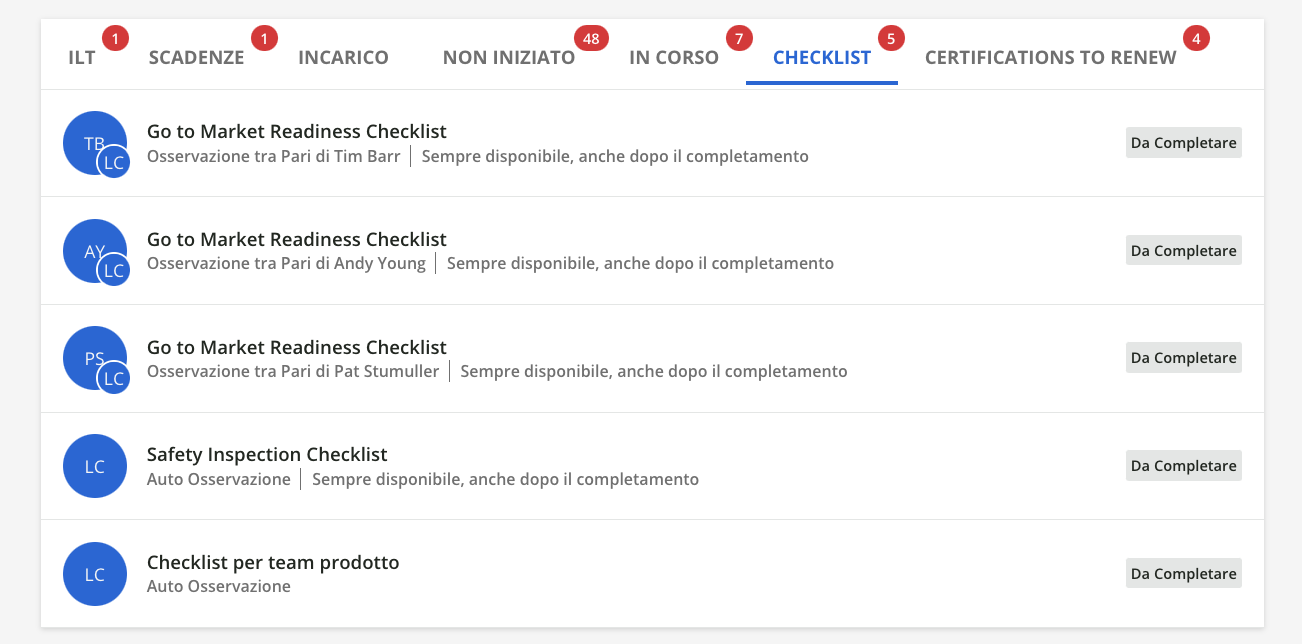
Task: Open the Checklist per team prodotto item
Action: [273, 562]
